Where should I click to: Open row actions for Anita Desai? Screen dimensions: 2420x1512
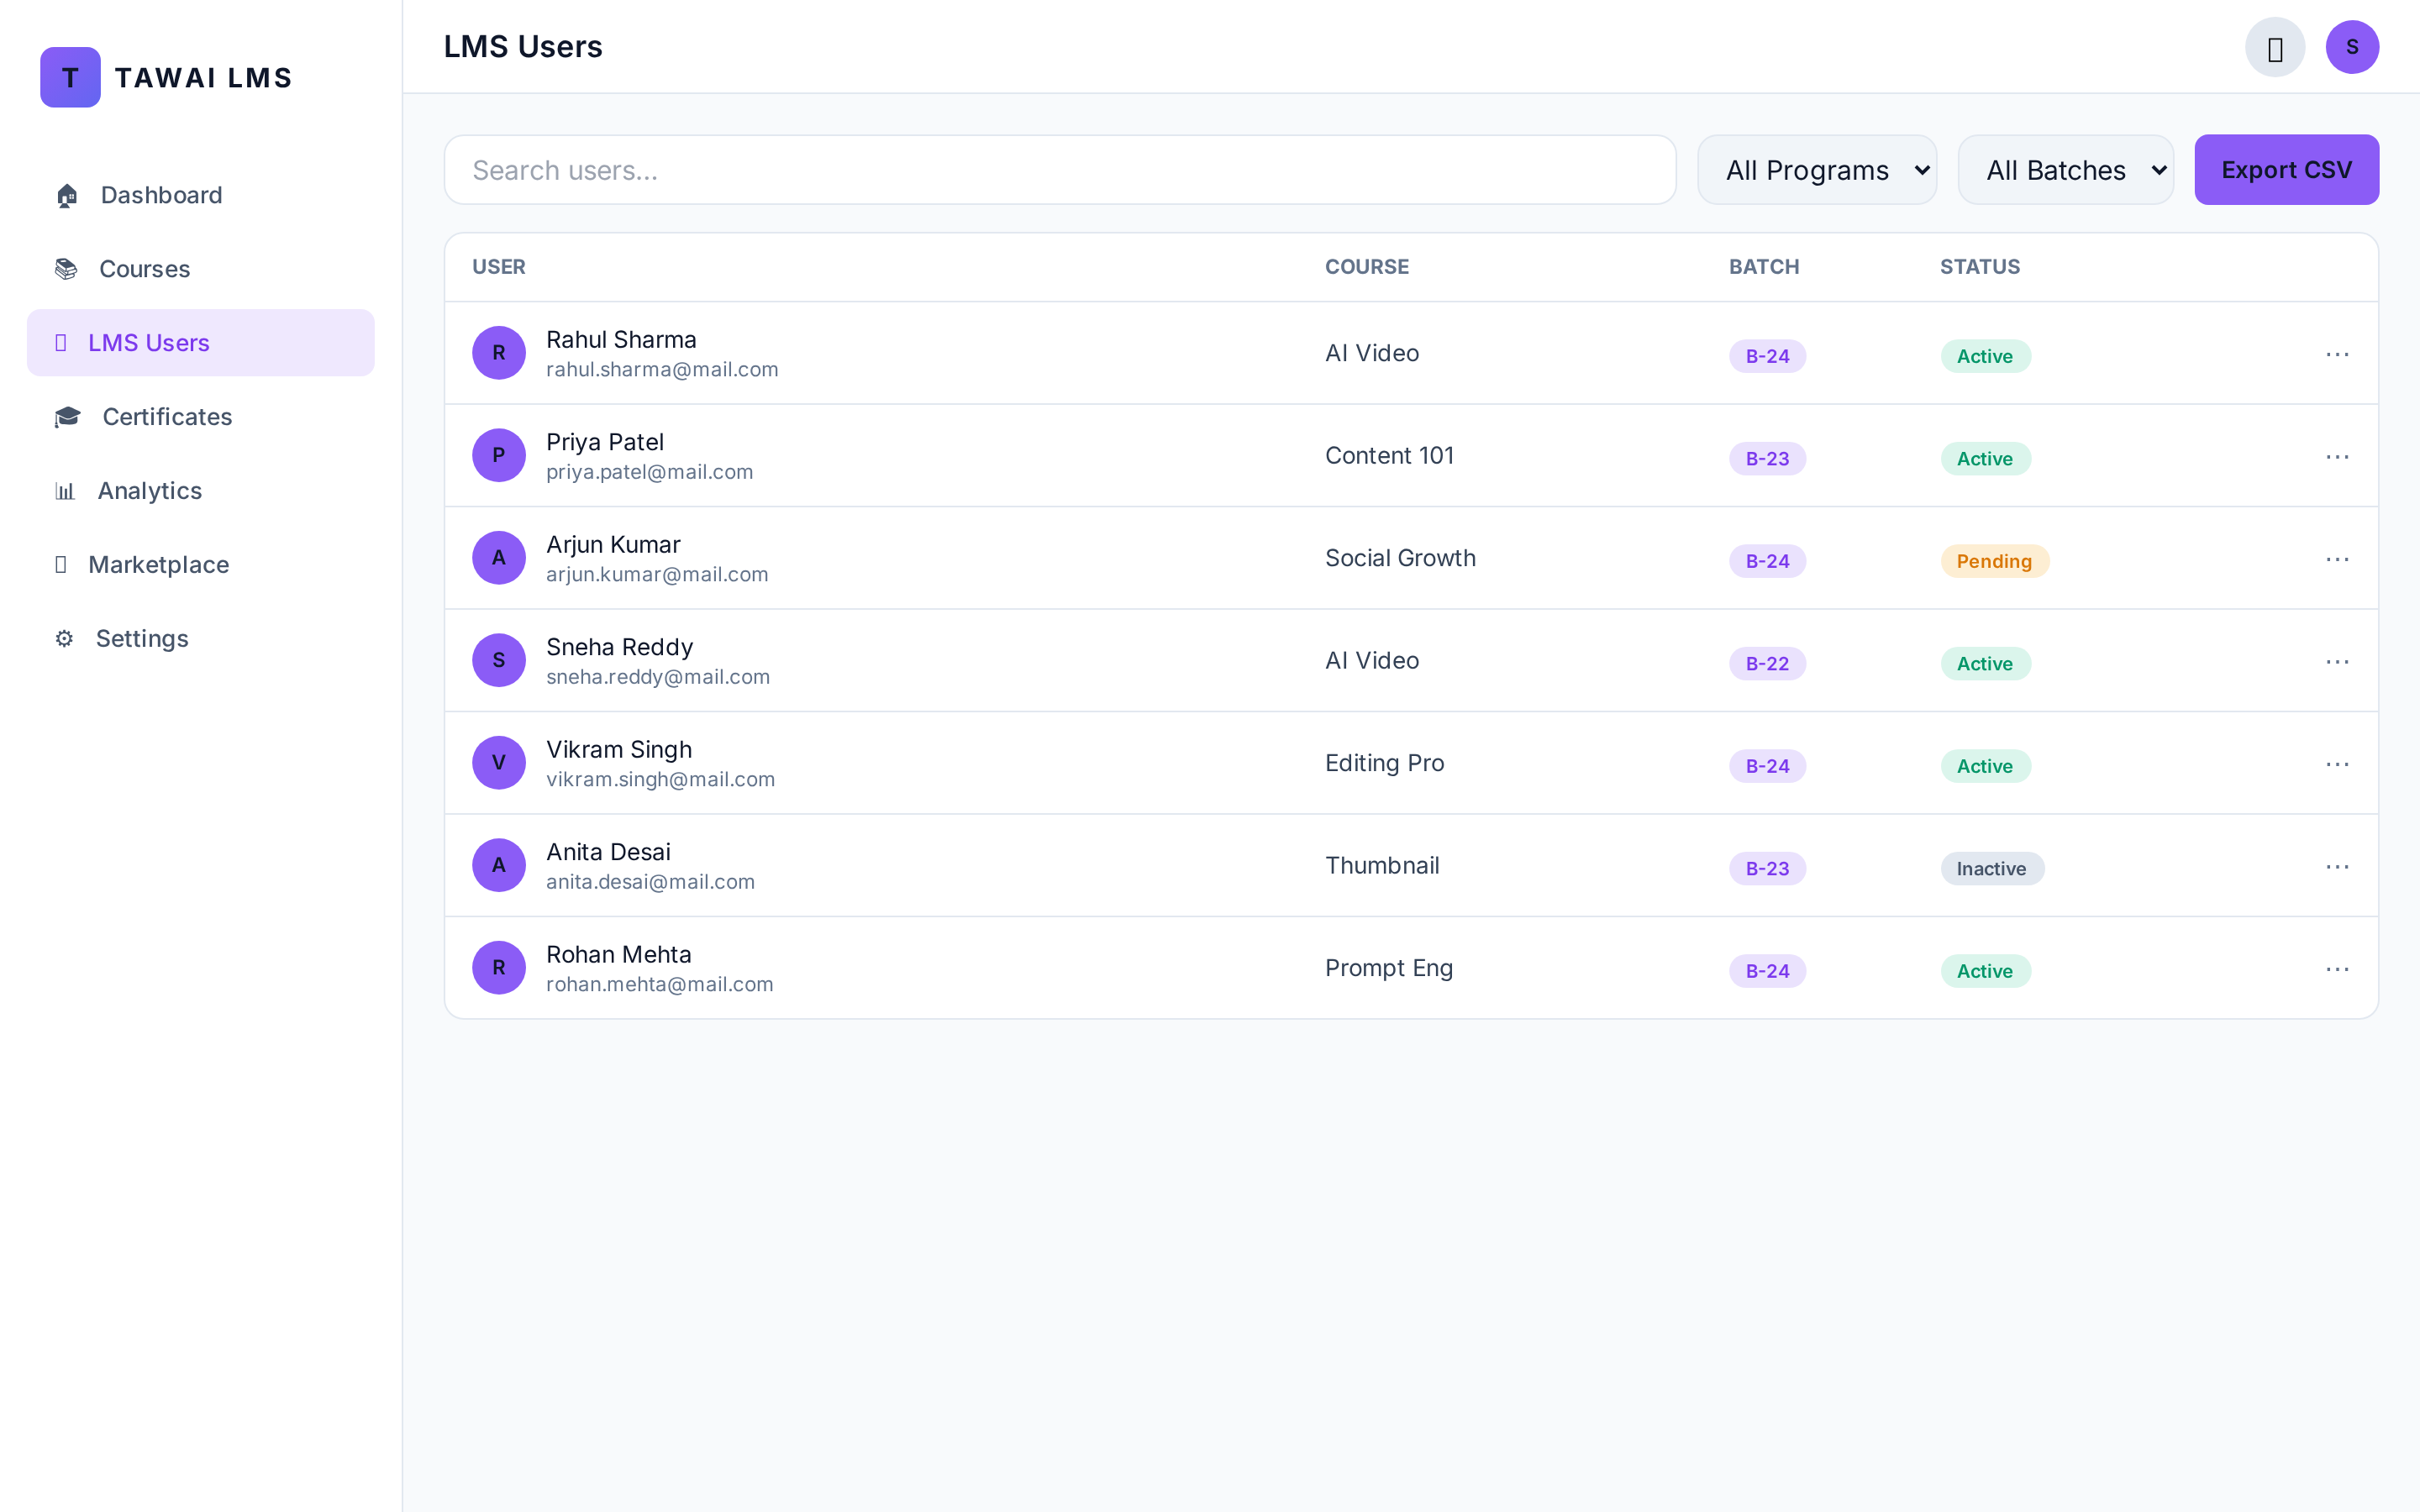pyautogui.click(x=2337, y=867)
